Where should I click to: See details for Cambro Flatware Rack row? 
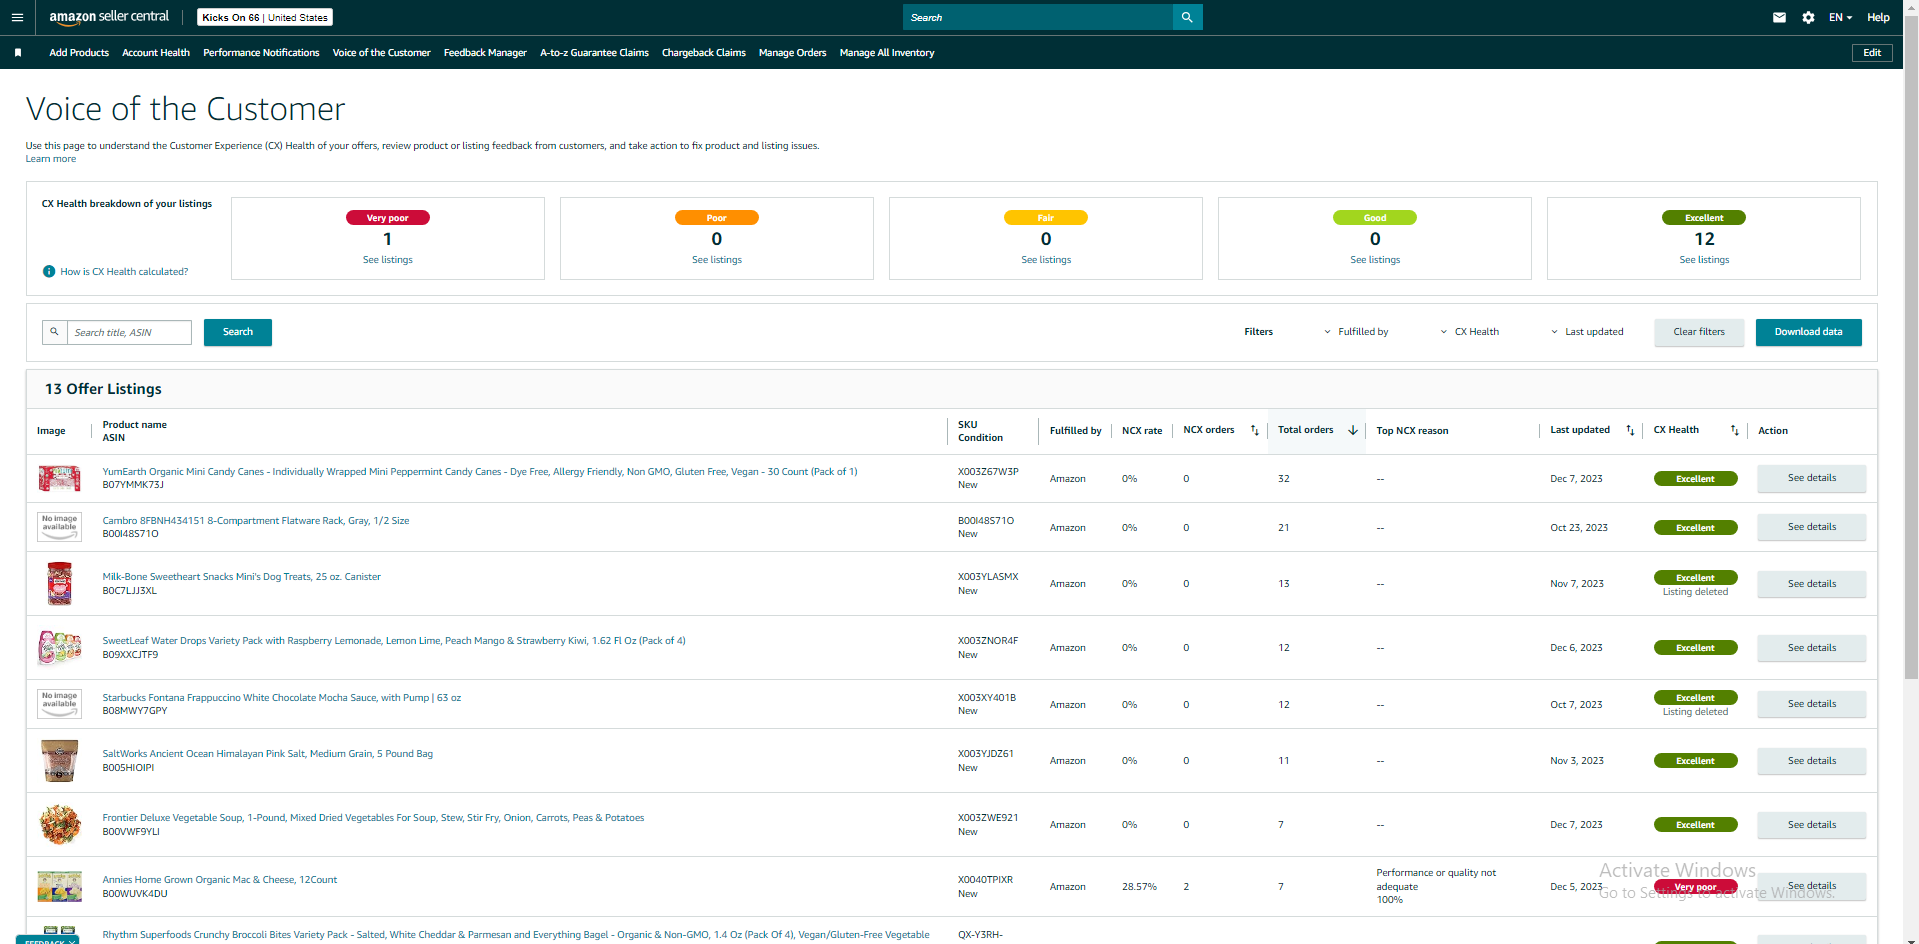tap(1811, 527)
